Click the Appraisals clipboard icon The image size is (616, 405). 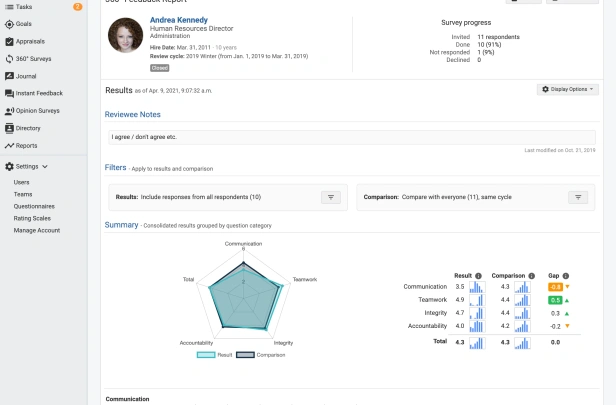(9, 42)
